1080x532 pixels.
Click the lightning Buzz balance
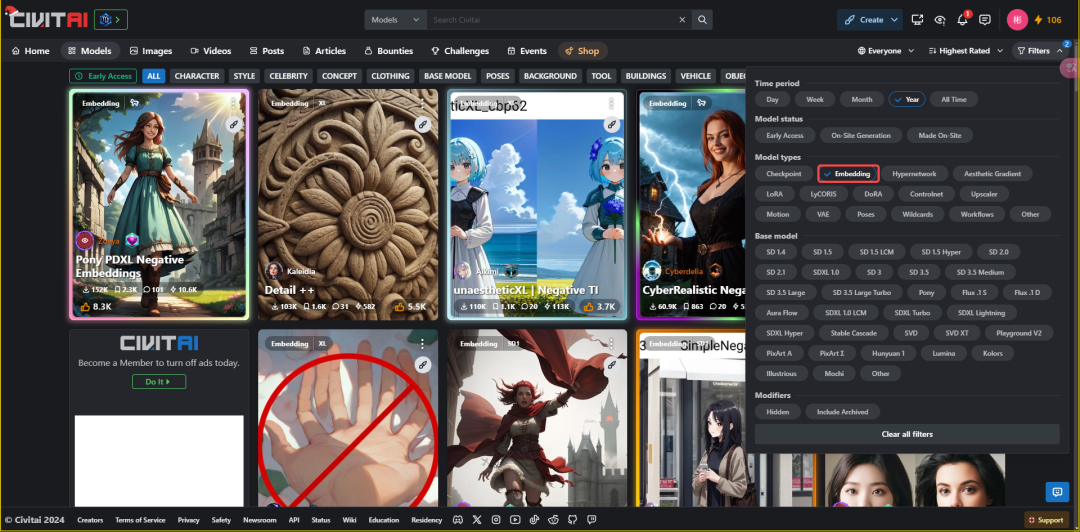pos(1048,19)
